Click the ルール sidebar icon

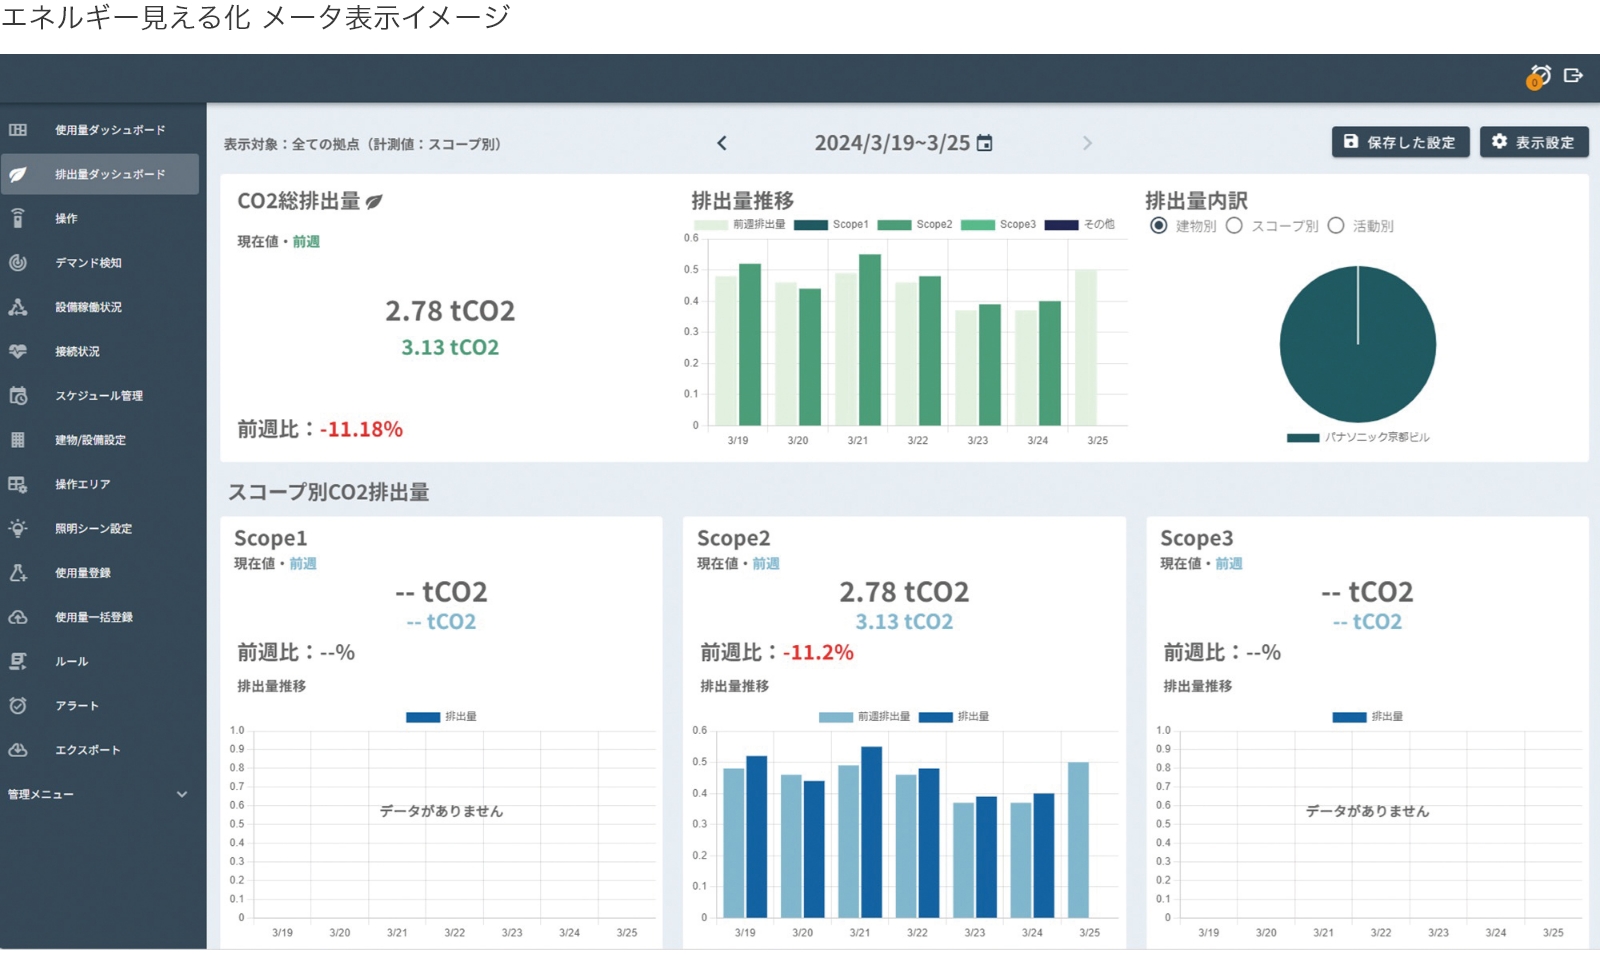(18, 661)
